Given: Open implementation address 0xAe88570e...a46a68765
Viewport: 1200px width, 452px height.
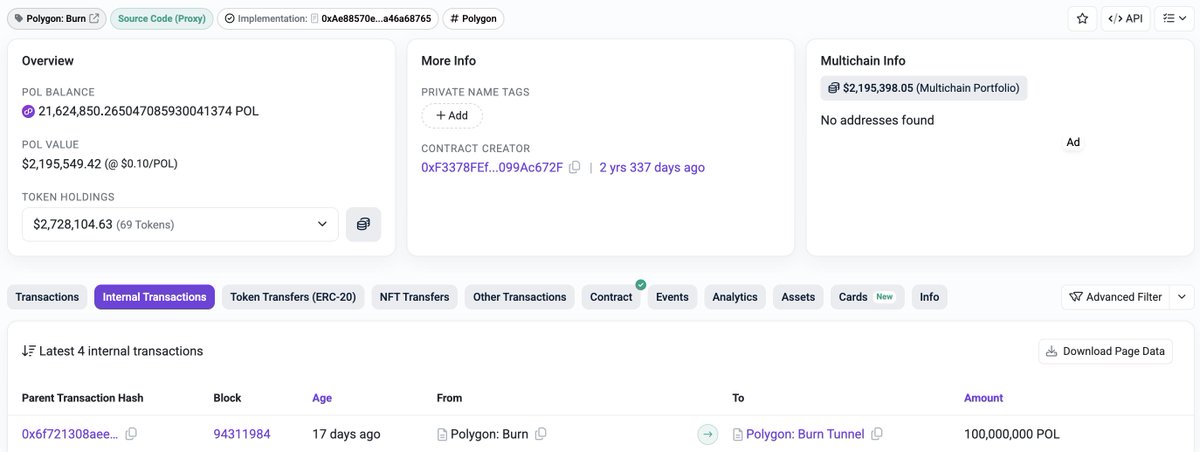Looking at the screenshot, I should (x=376, y=18).
